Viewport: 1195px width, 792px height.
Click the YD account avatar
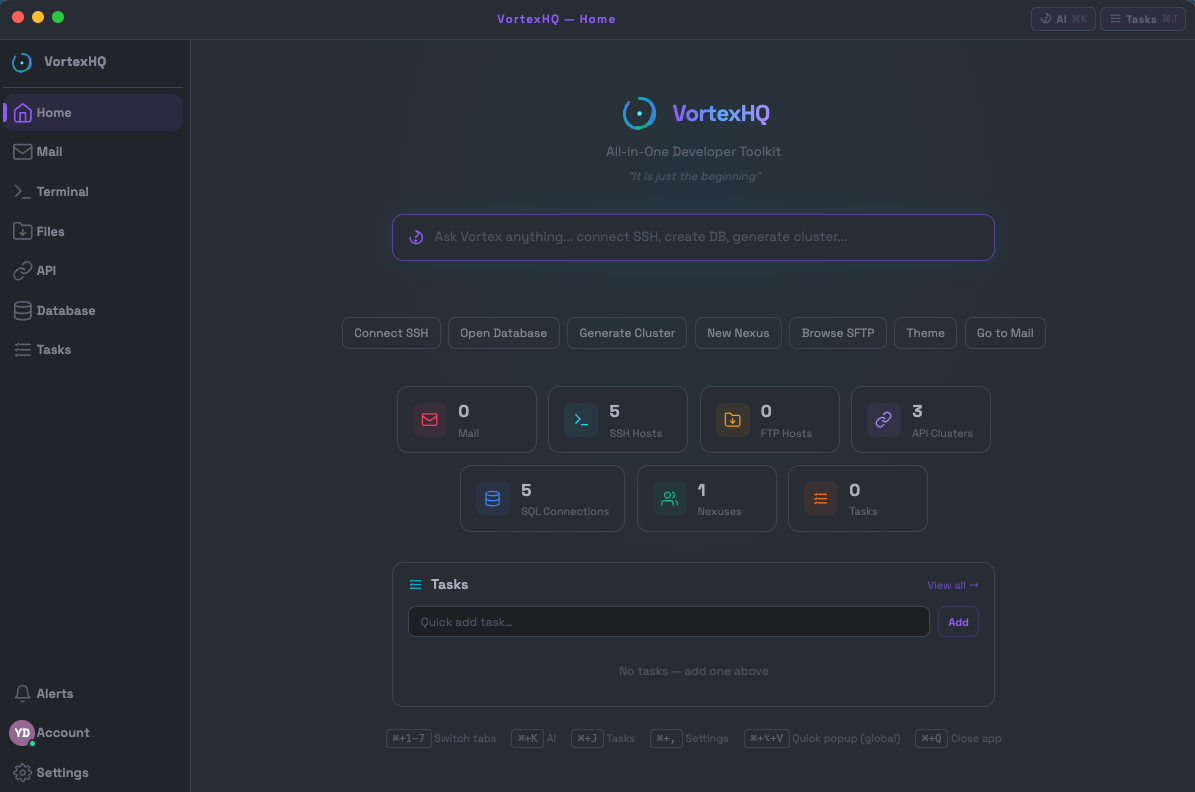click(x=22, y=733)
